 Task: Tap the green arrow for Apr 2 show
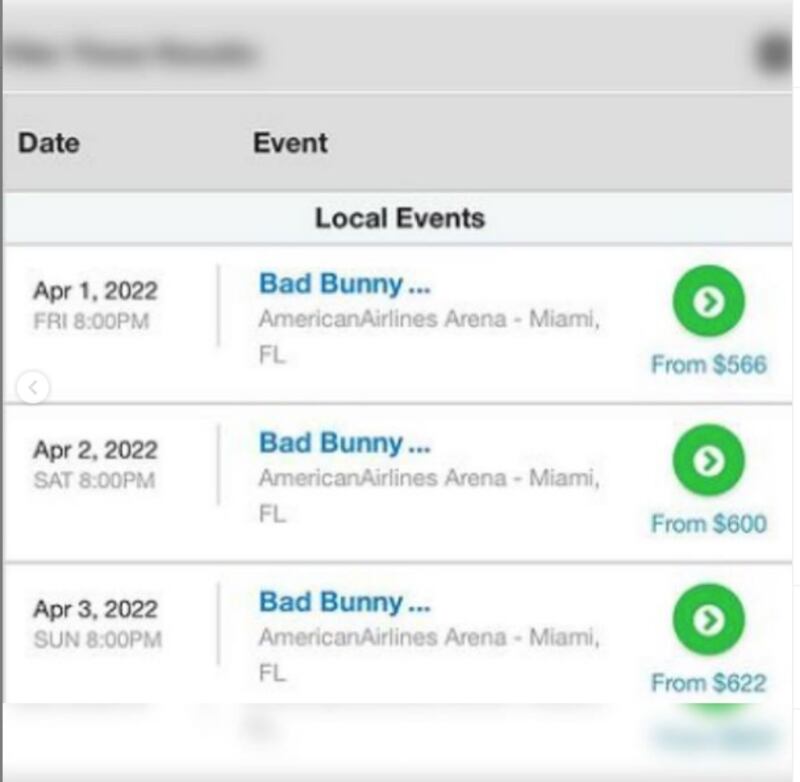coord(708,461)
